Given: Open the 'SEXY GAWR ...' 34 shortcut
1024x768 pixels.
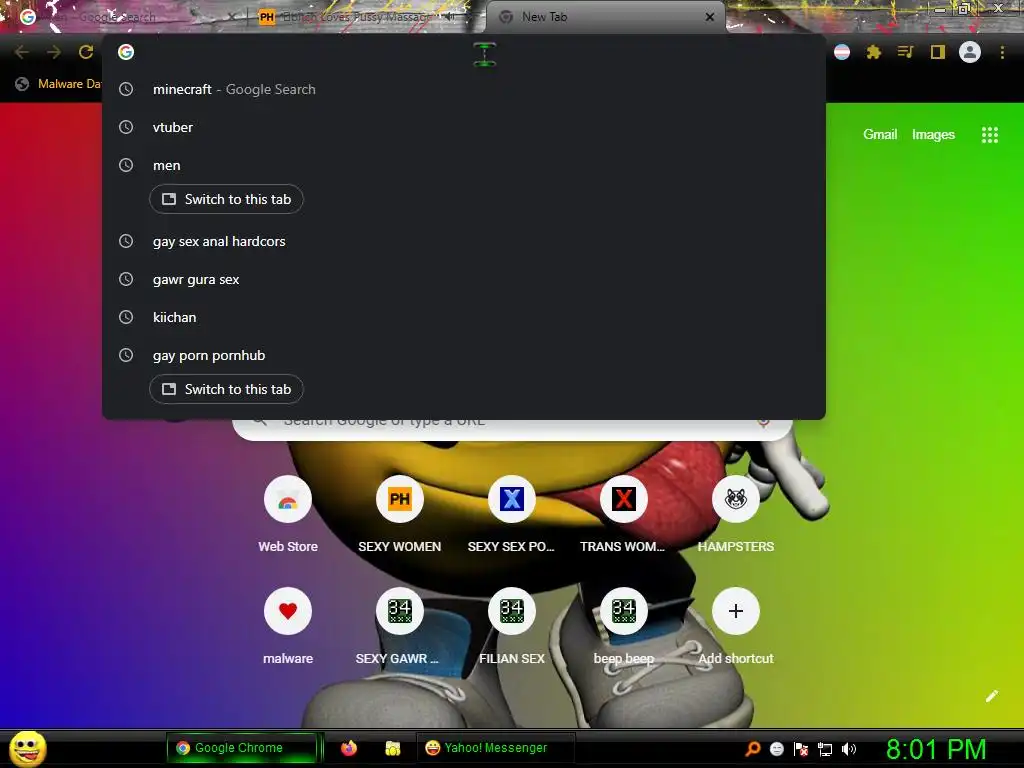Looking at the screenshot, I should pyautogui.click(x=400, y=627).
